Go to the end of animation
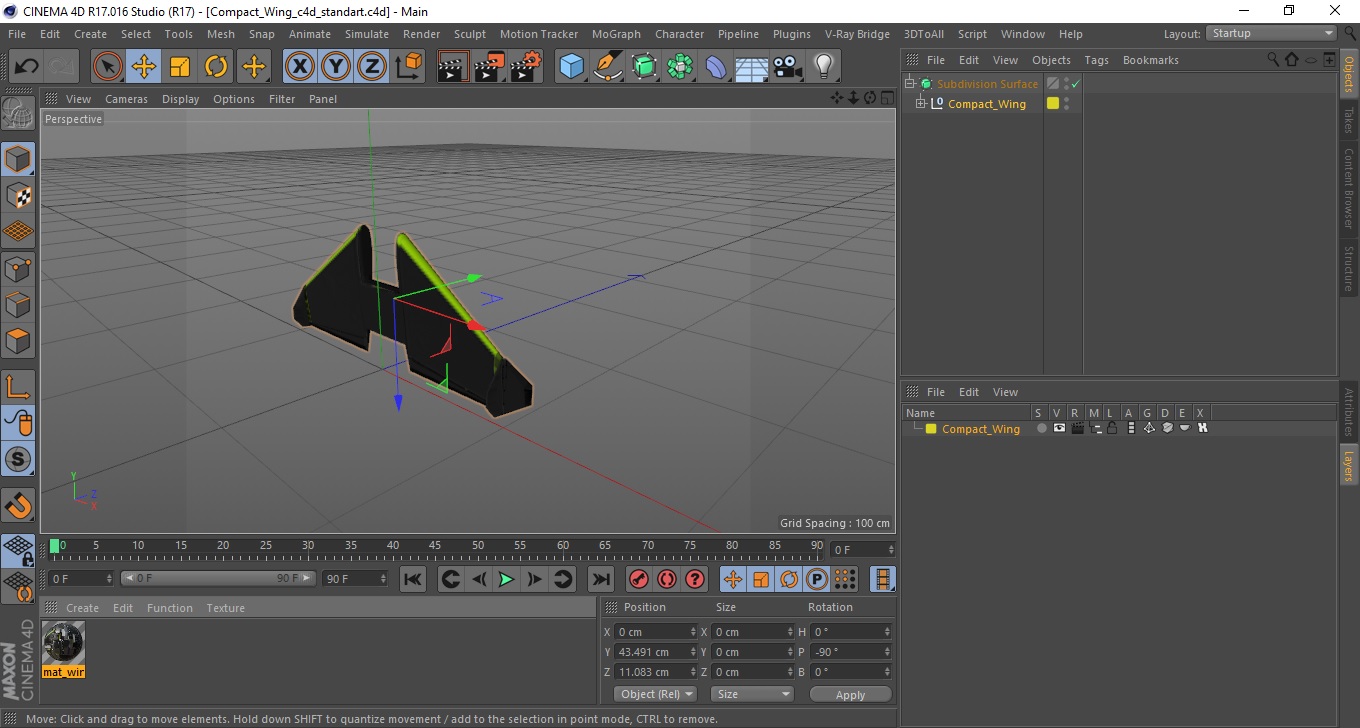This screenshot has height=728, width=1360. coord(600,579)
